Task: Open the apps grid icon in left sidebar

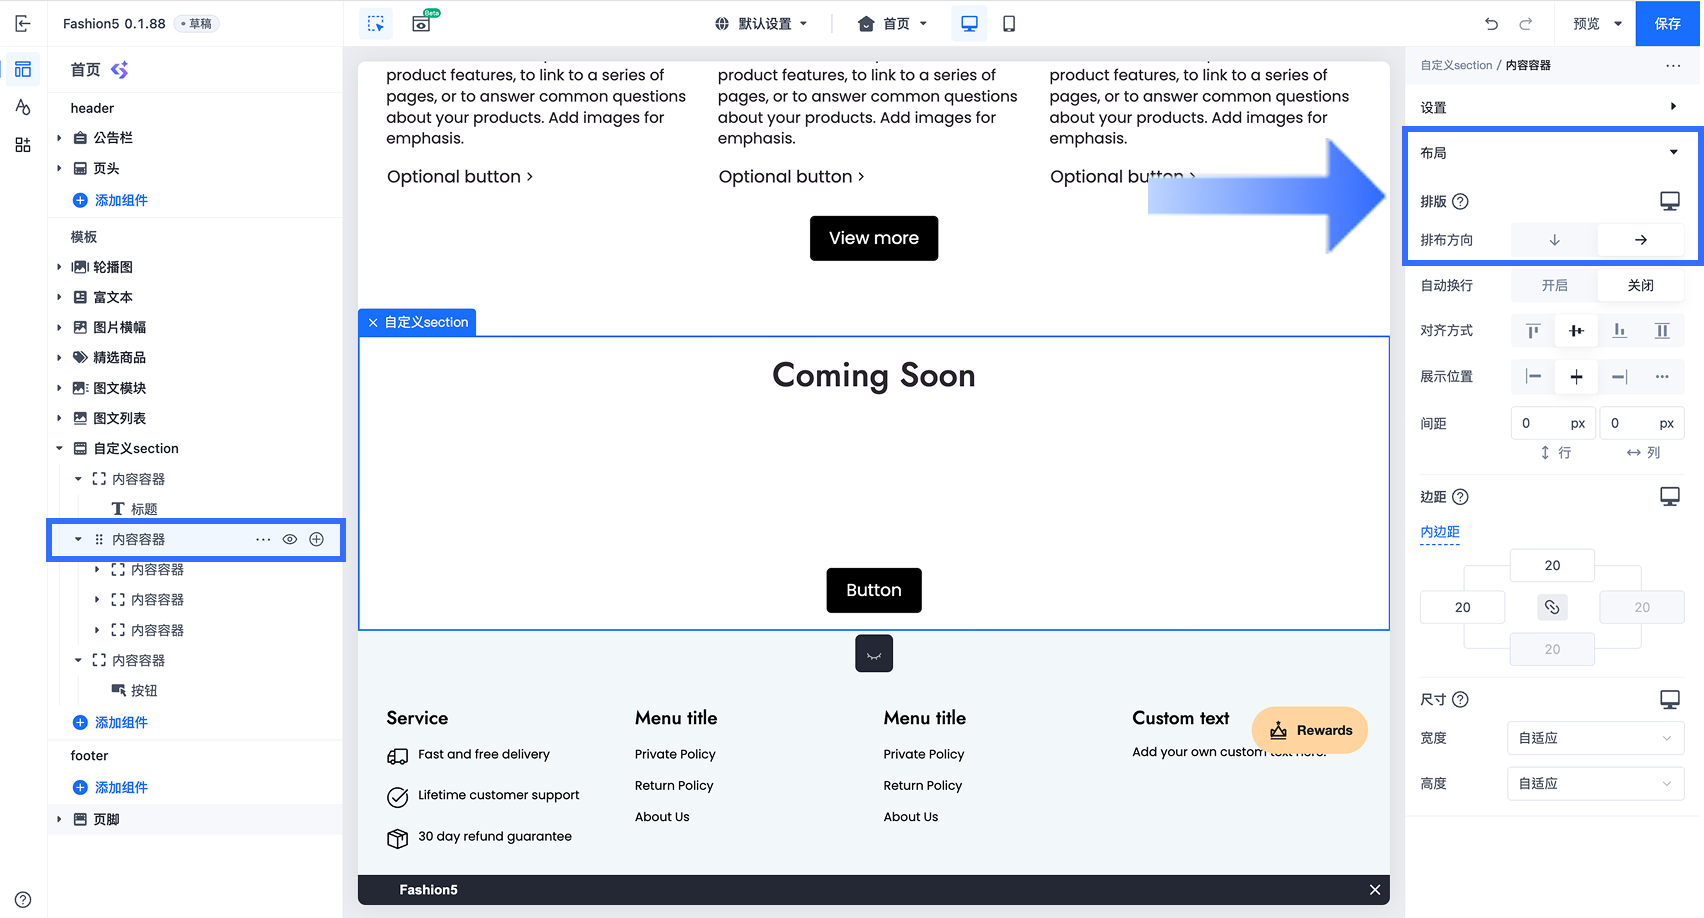Action: (23, 145)
